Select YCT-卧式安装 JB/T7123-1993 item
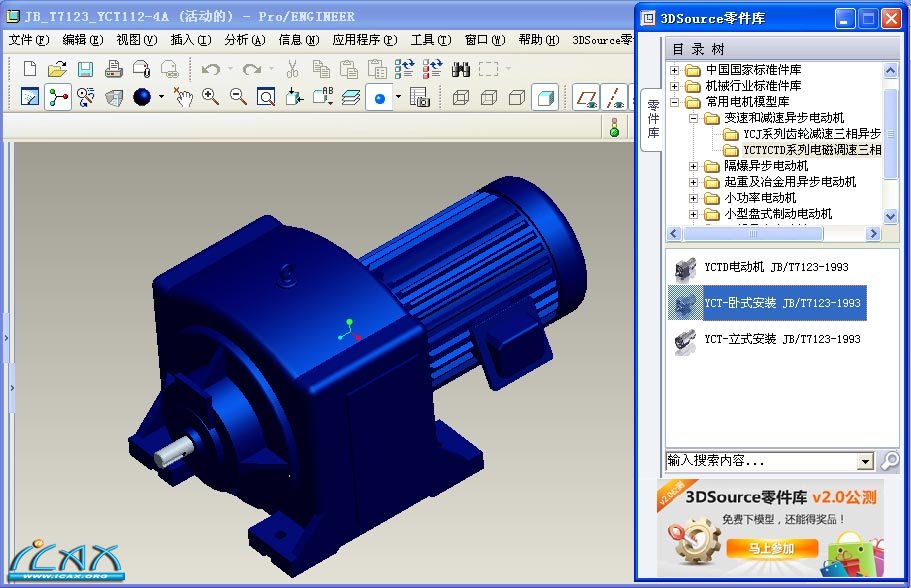 767,303
